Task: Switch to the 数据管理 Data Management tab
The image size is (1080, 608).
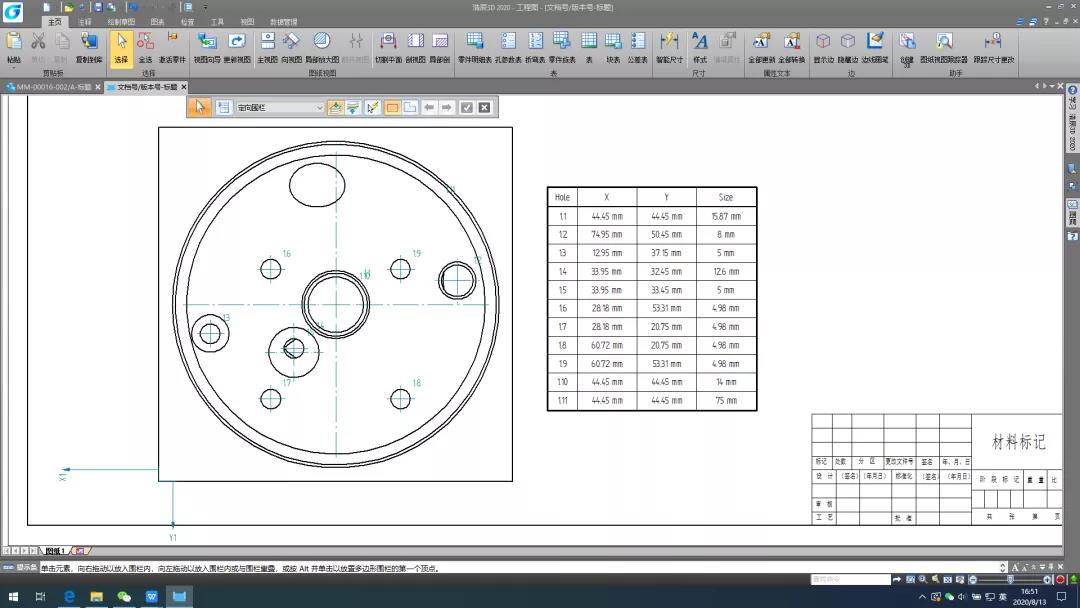Action: 284,22
